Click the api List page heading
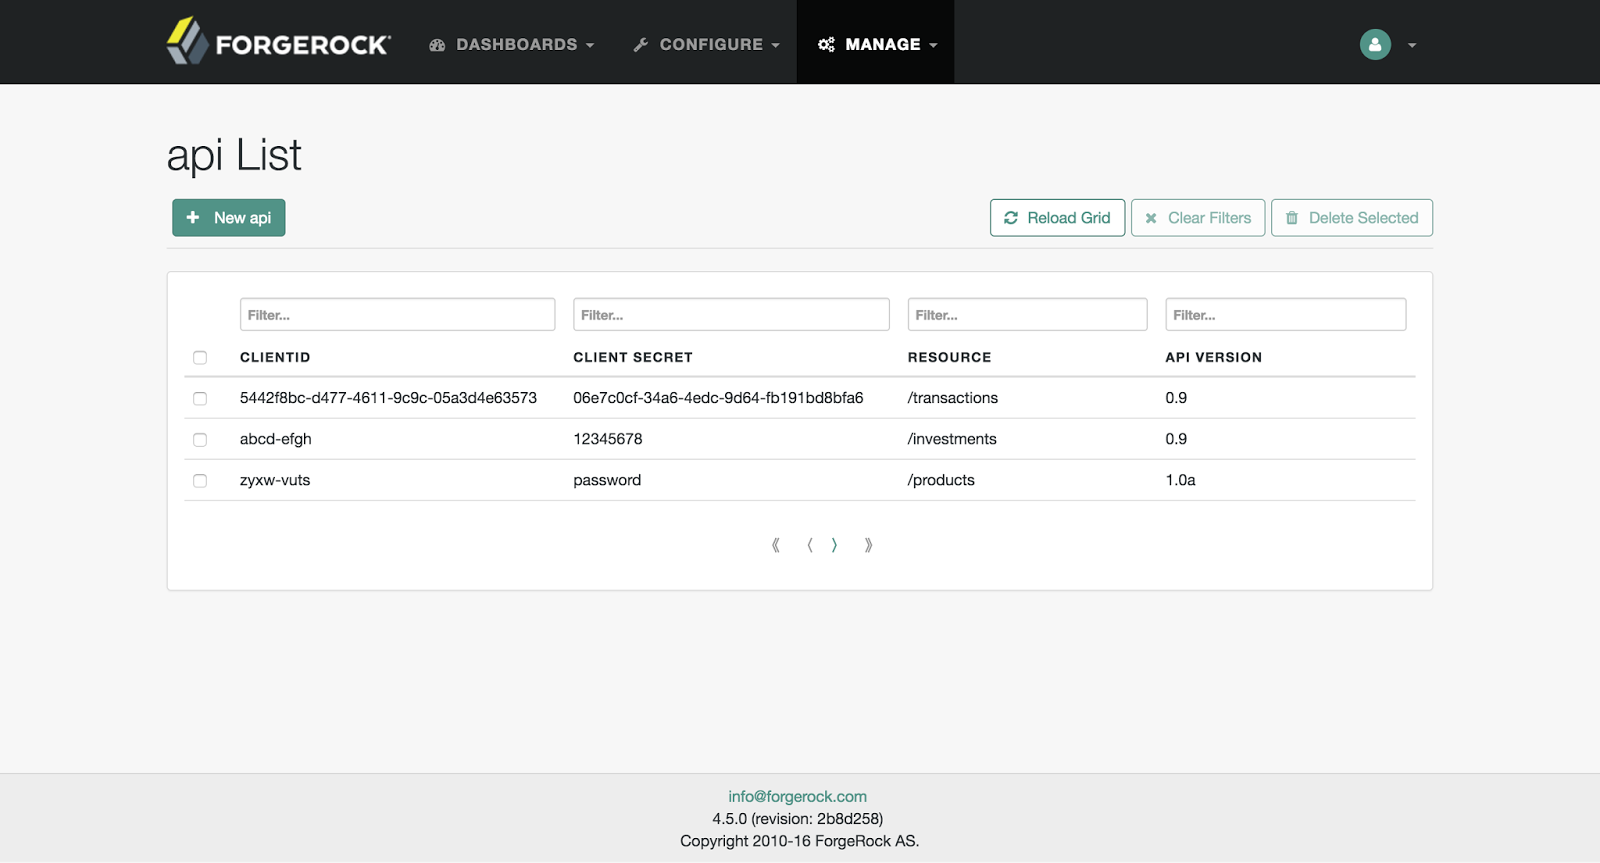Screen dimensions: 1600x863 click(x=234, y=156)
